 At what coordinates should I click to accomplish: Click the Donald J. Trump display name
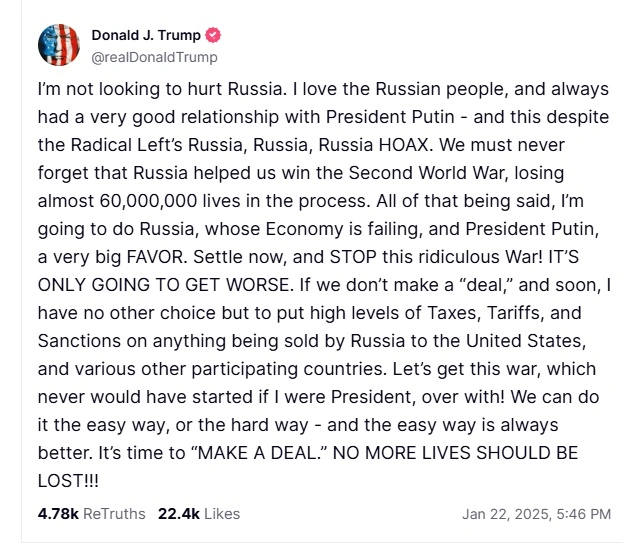(147, 36)
